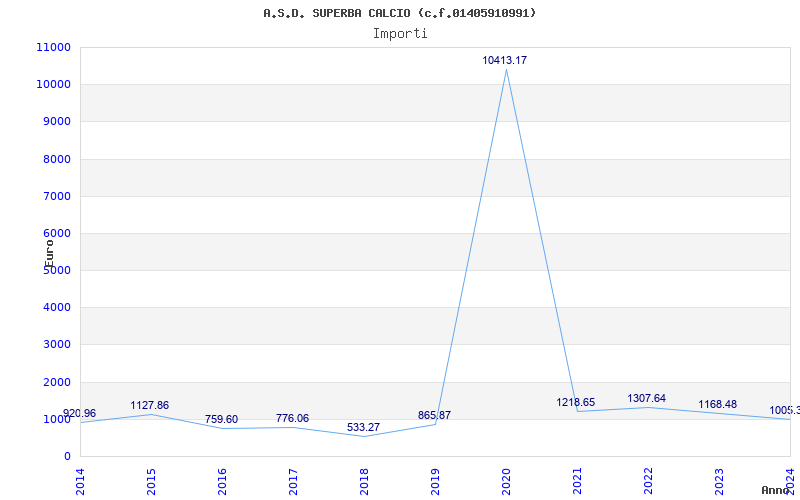800x500 pixels.
Task: Click the 6000 y-axis tick label
Action: 56,233
